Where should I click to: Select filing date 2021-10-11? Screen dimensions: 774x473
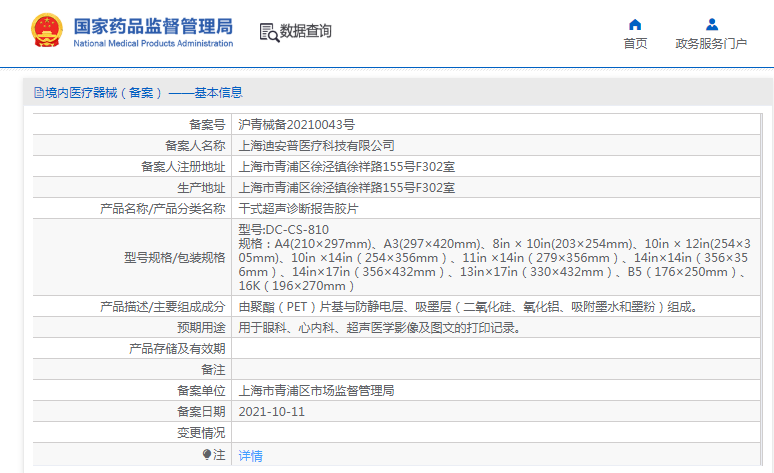tap(271, 412)
